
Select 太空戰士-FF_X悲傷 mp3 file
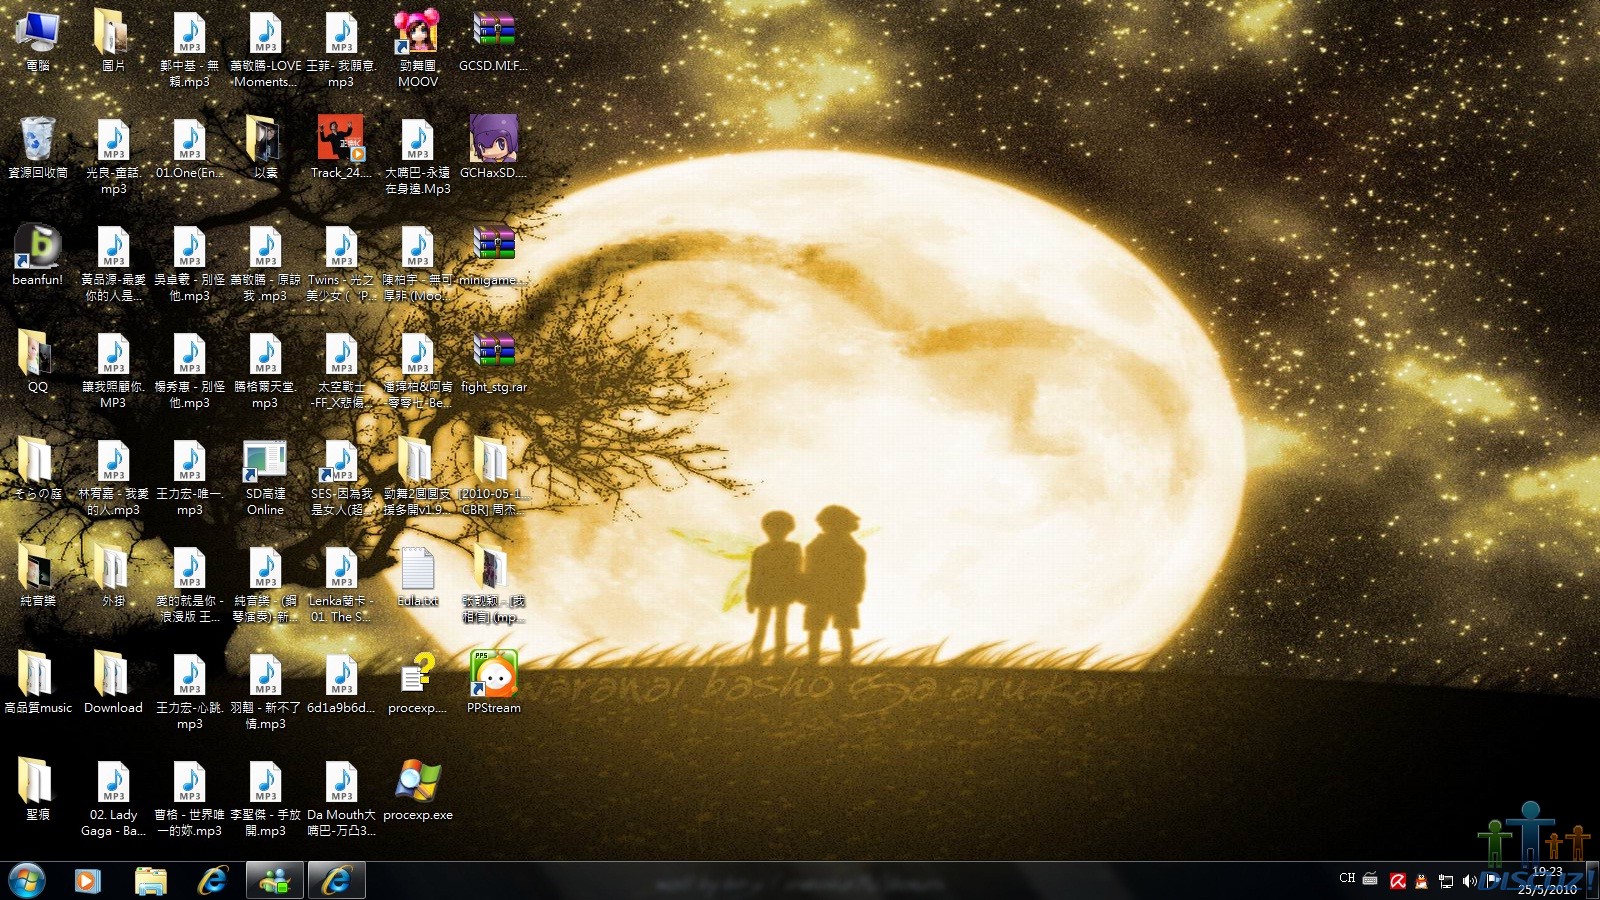(342, 371)
